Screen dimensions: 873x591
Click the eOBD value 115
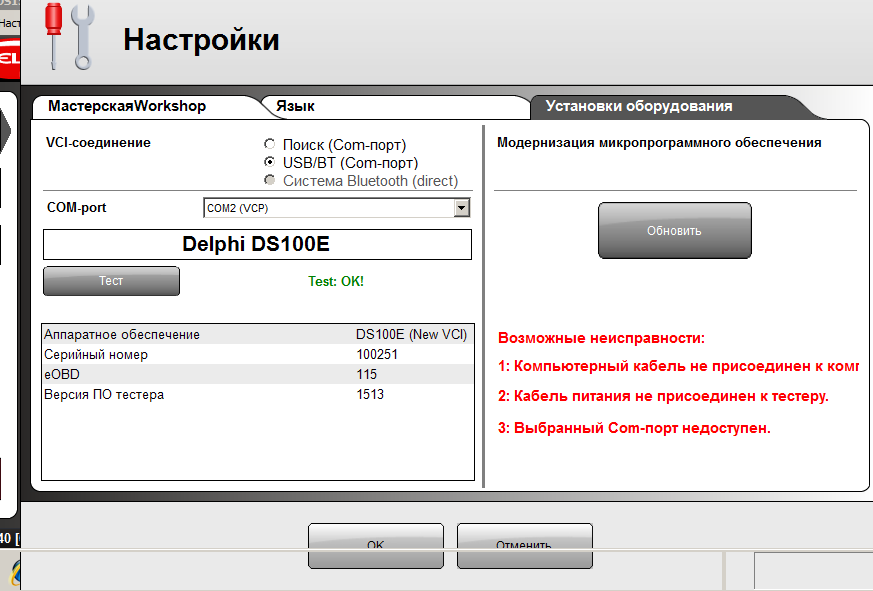[367, 374]
